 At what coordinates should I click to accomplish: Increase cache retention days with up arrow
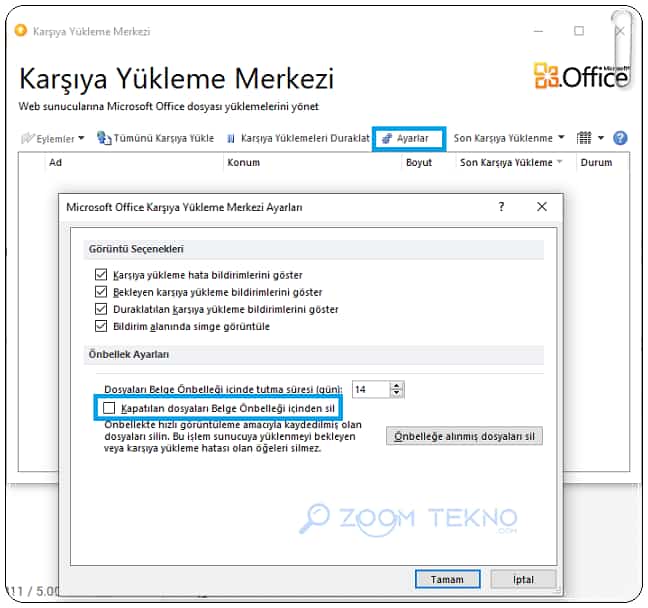(397, 386)
